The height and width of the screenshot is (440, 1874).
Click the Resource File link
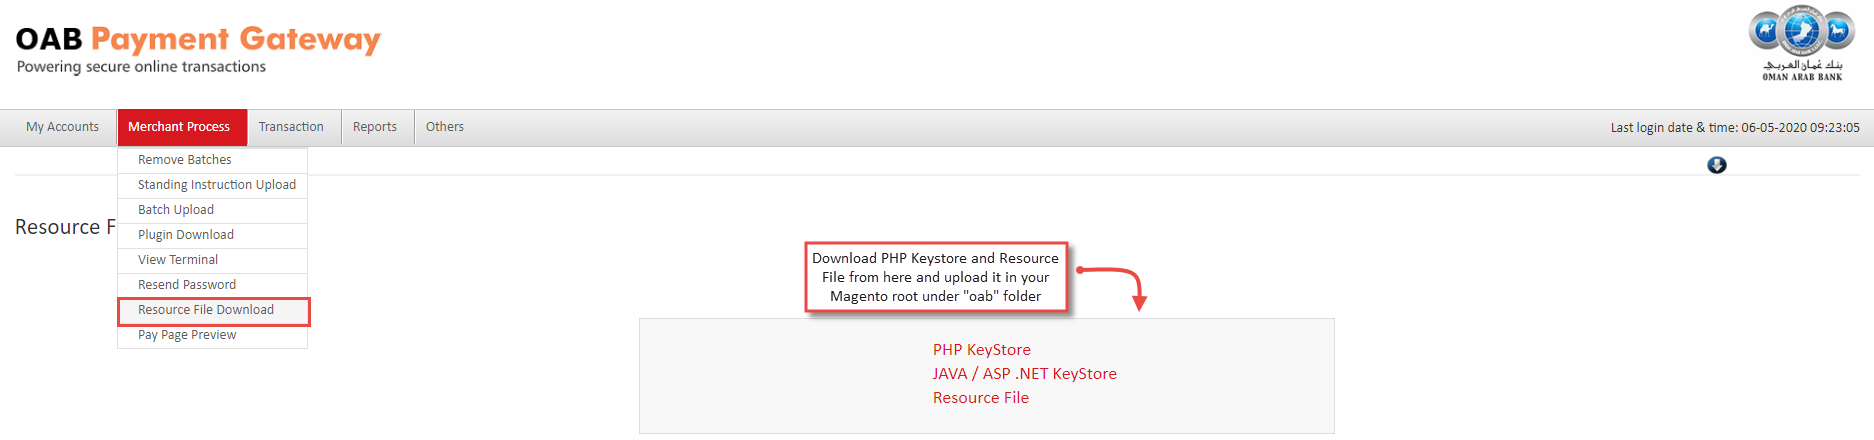click(981, 398)
